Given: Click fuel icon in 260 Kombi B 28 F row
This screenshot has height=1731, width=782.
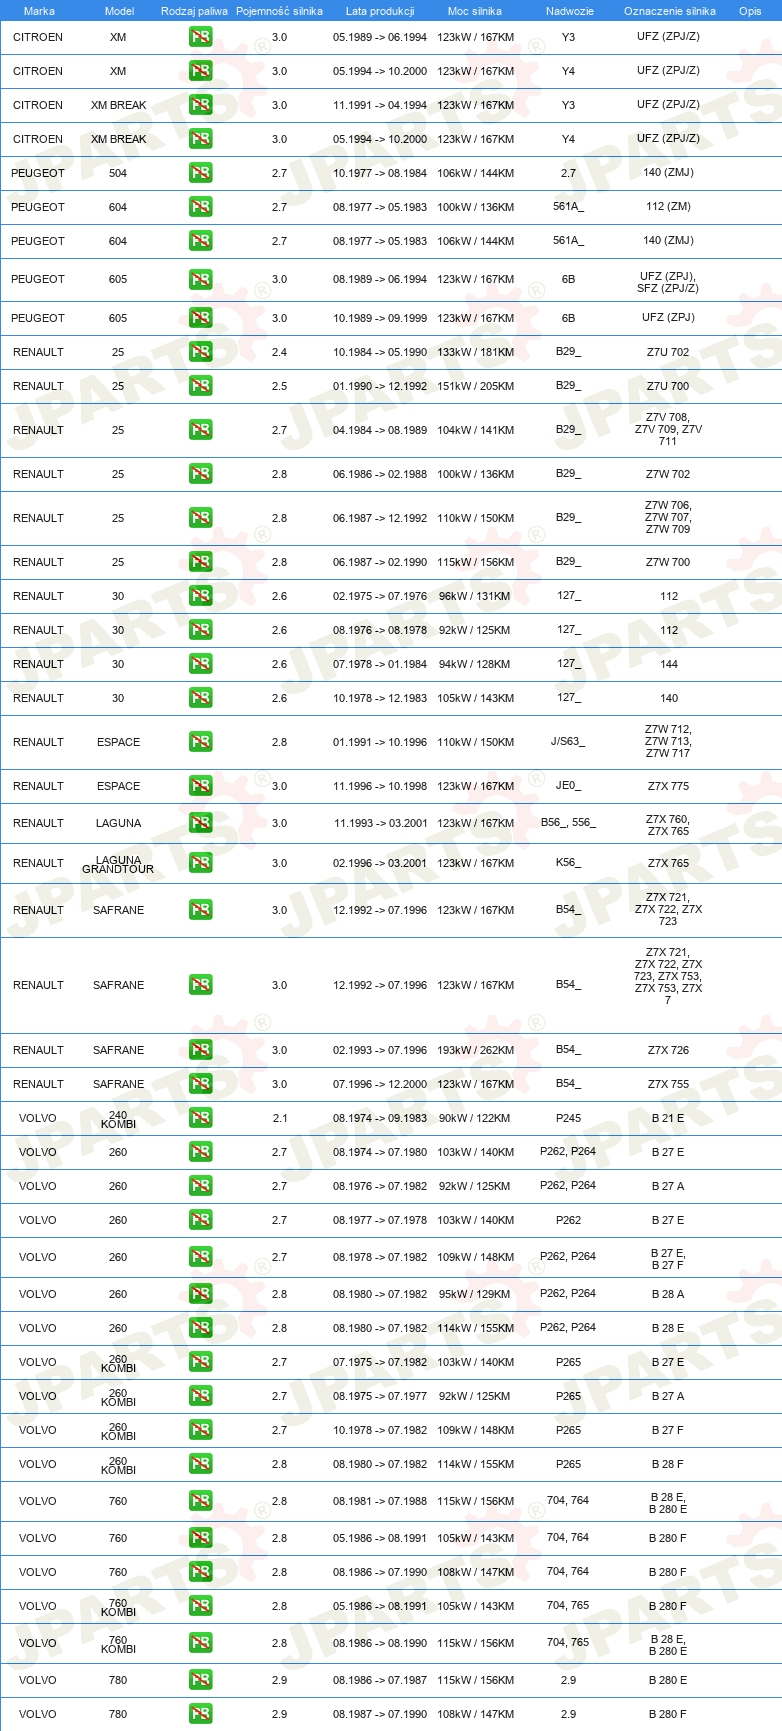Looking at the screenshot, I should coord(200,1464).
